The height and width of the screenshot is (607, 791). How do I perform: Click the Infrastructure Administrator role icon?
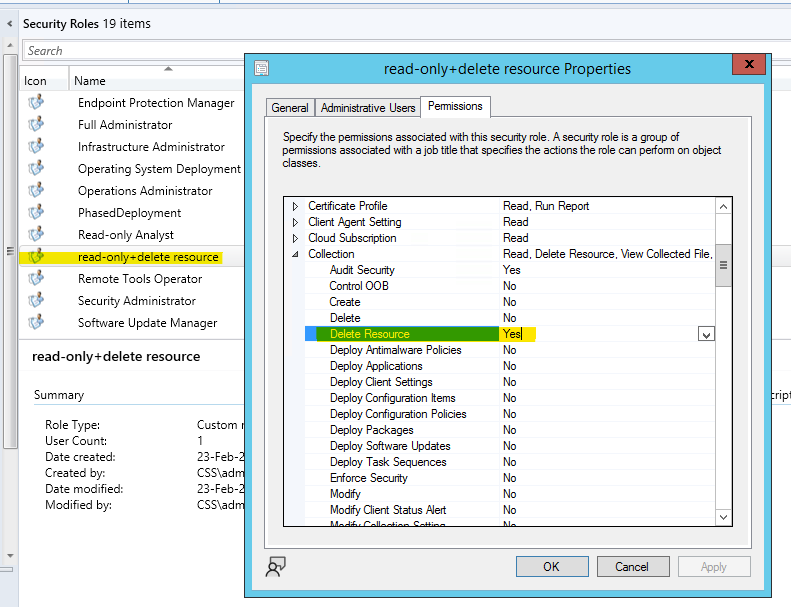[36, 146]
